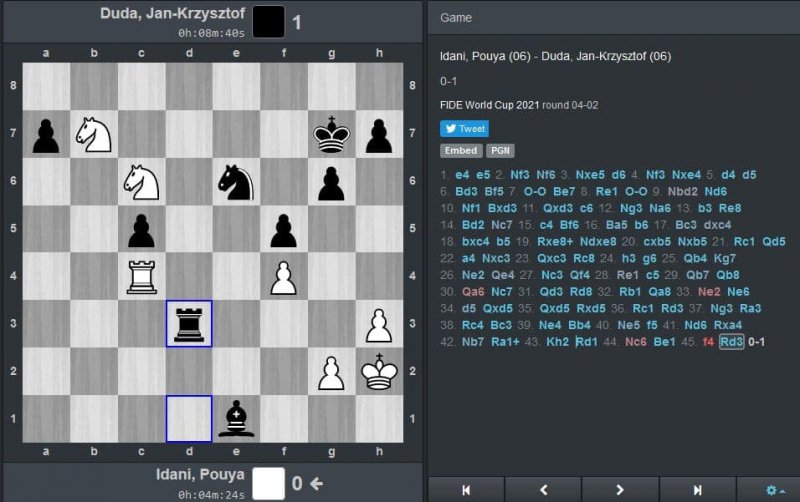Go to move 30. Qa6 in notation
This screenshot has width=800, height=502.
(472, 291)
